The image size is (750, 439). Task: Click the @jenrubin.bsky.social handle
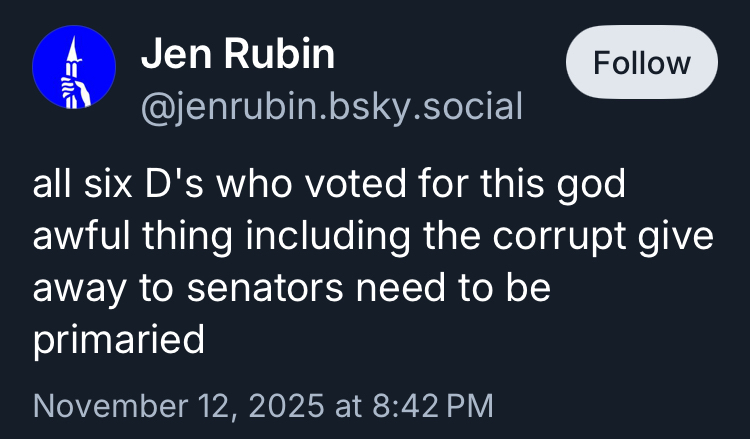pos(332,104)
